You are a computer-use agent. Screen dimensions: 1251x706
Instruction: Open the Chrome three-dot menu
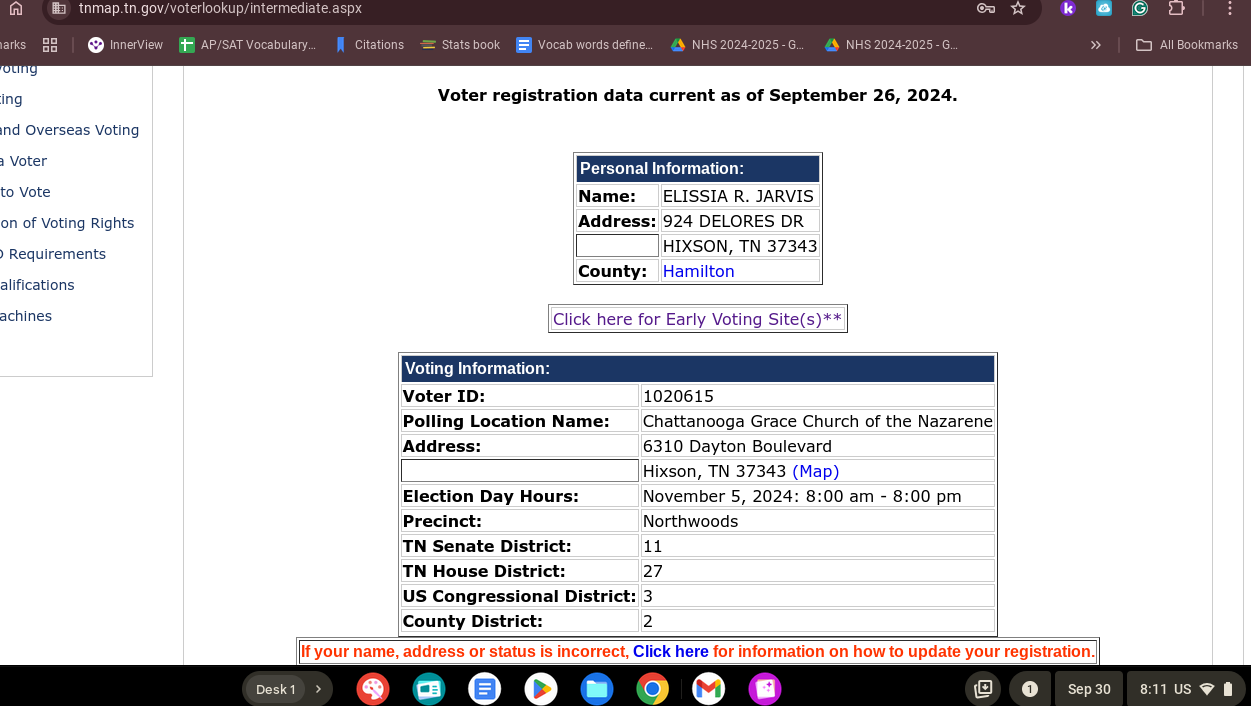tap(1230, 8)
